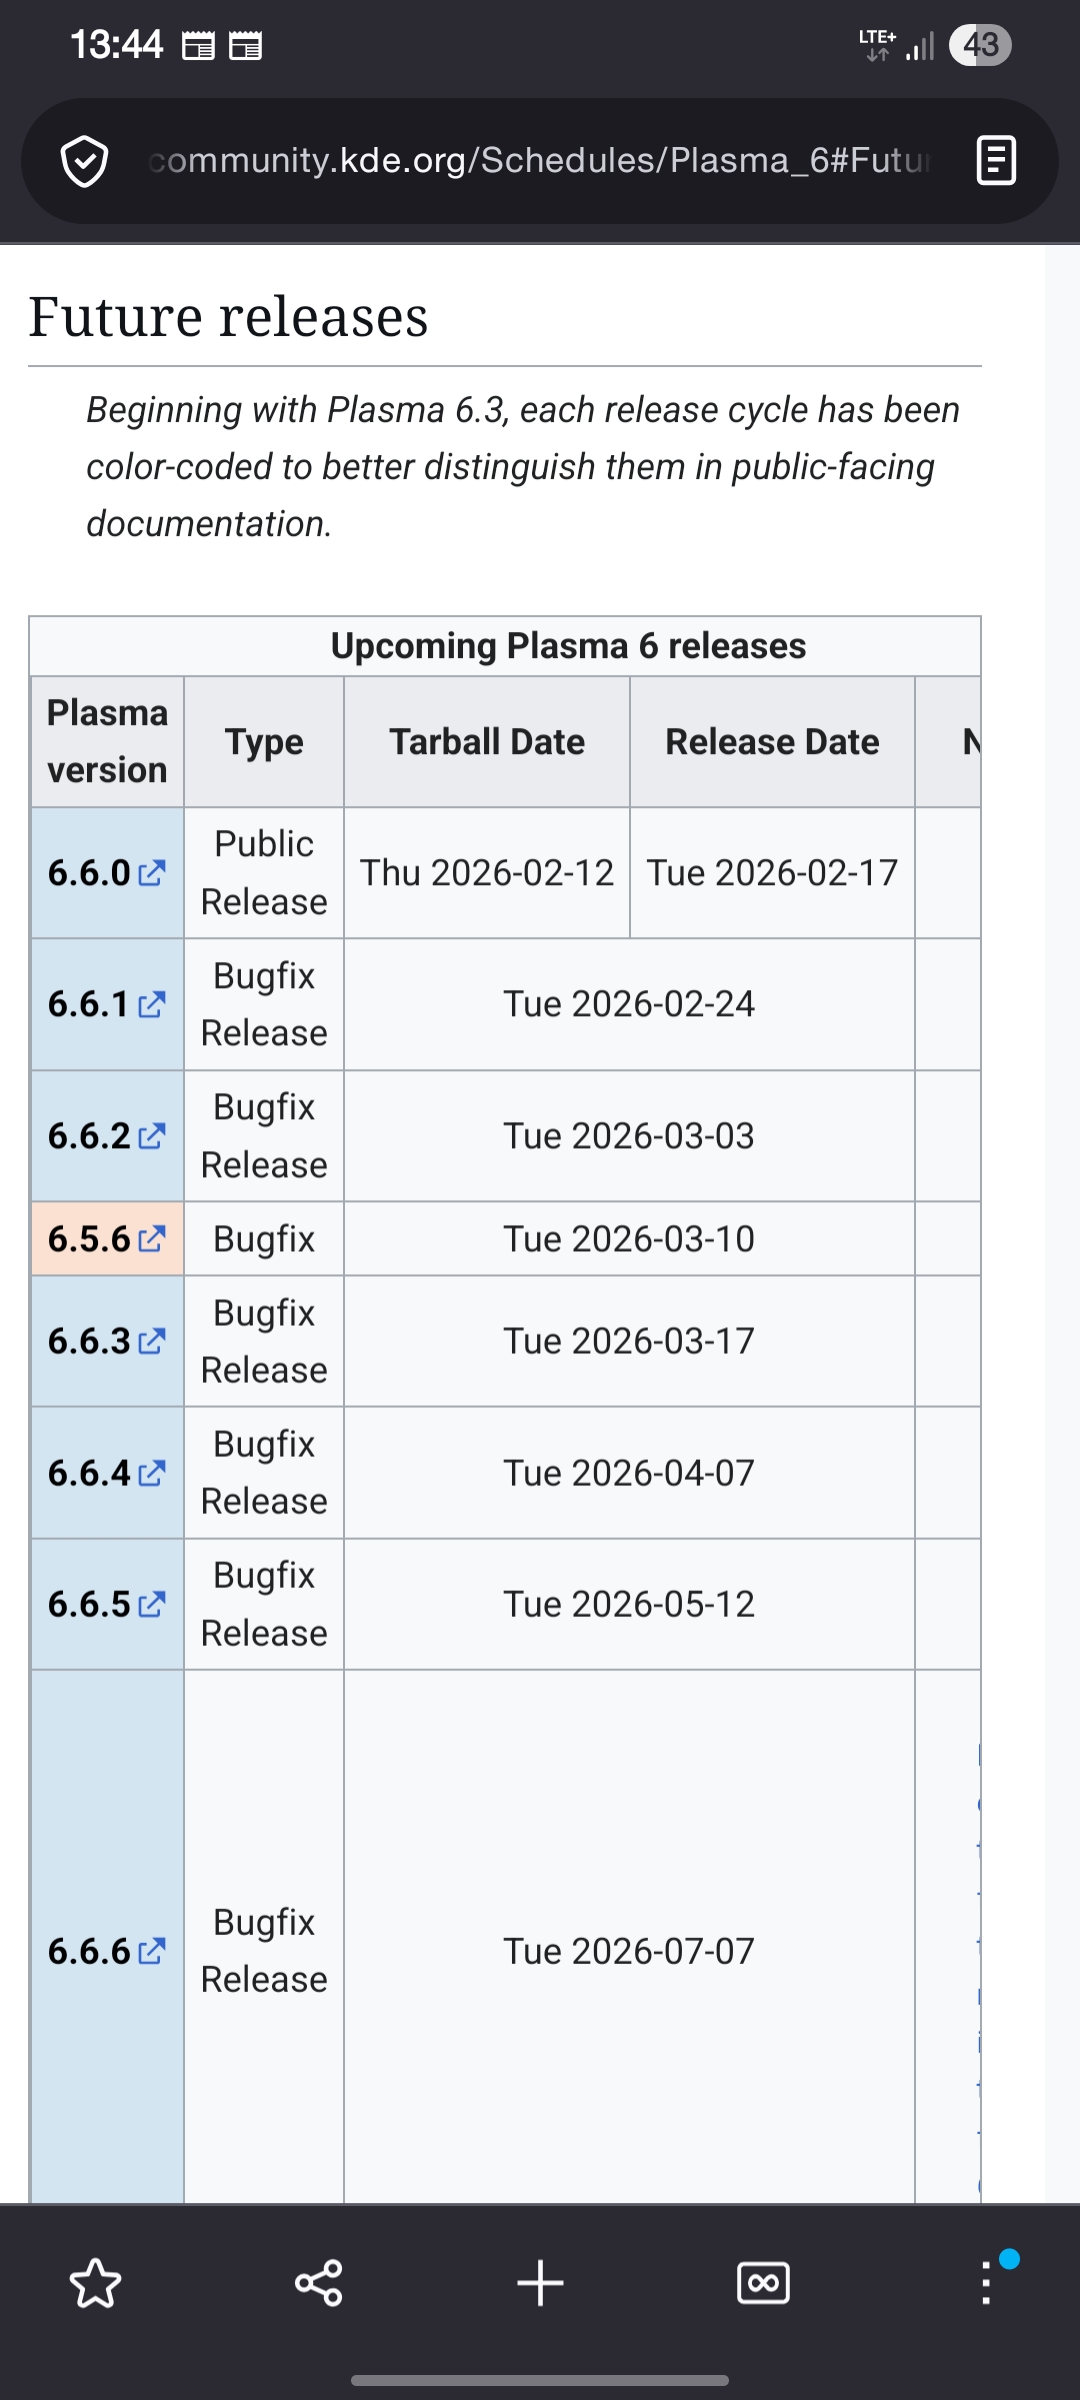Open reader mode from address bar

tap(996, 161)
